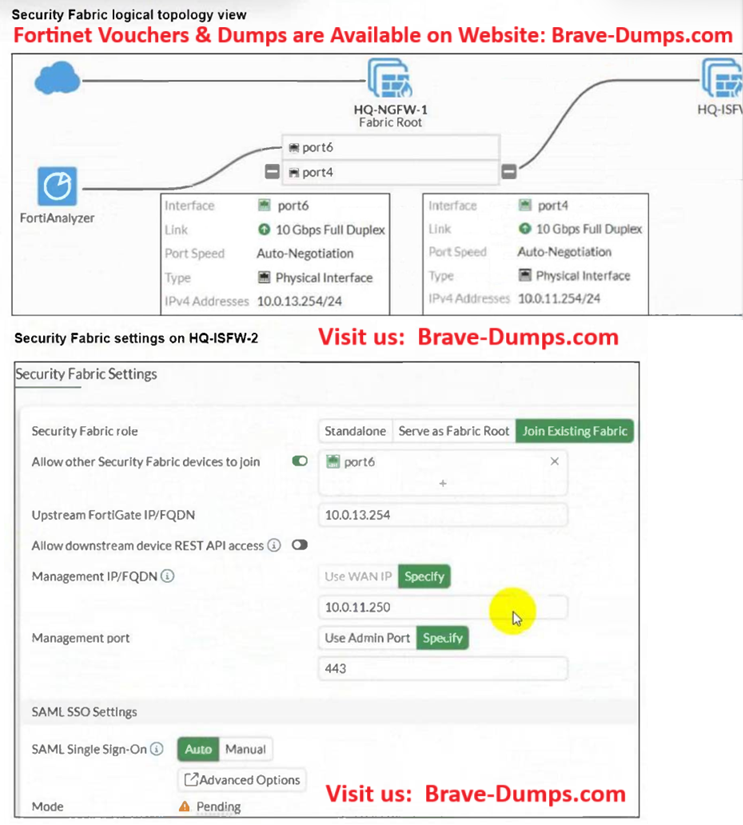Open SAML Advanced Options

[x=242, y=780]
